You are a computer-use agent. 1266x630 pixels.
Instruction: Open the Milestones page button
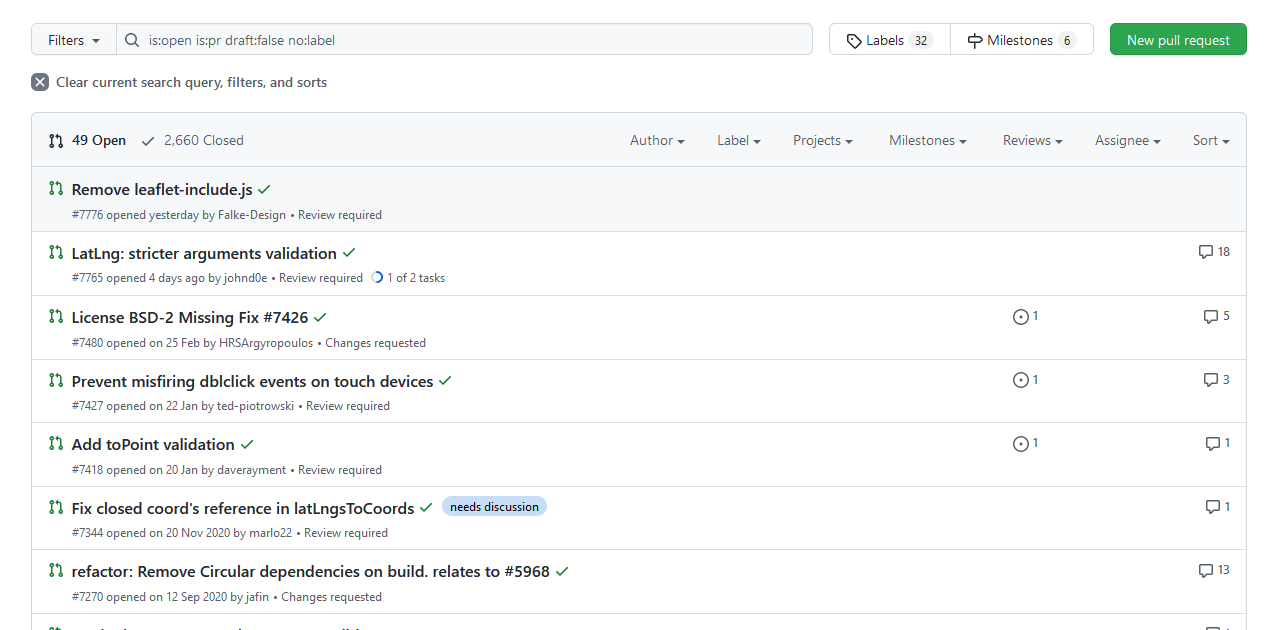pyautogui.click(x=1021, y=40)
